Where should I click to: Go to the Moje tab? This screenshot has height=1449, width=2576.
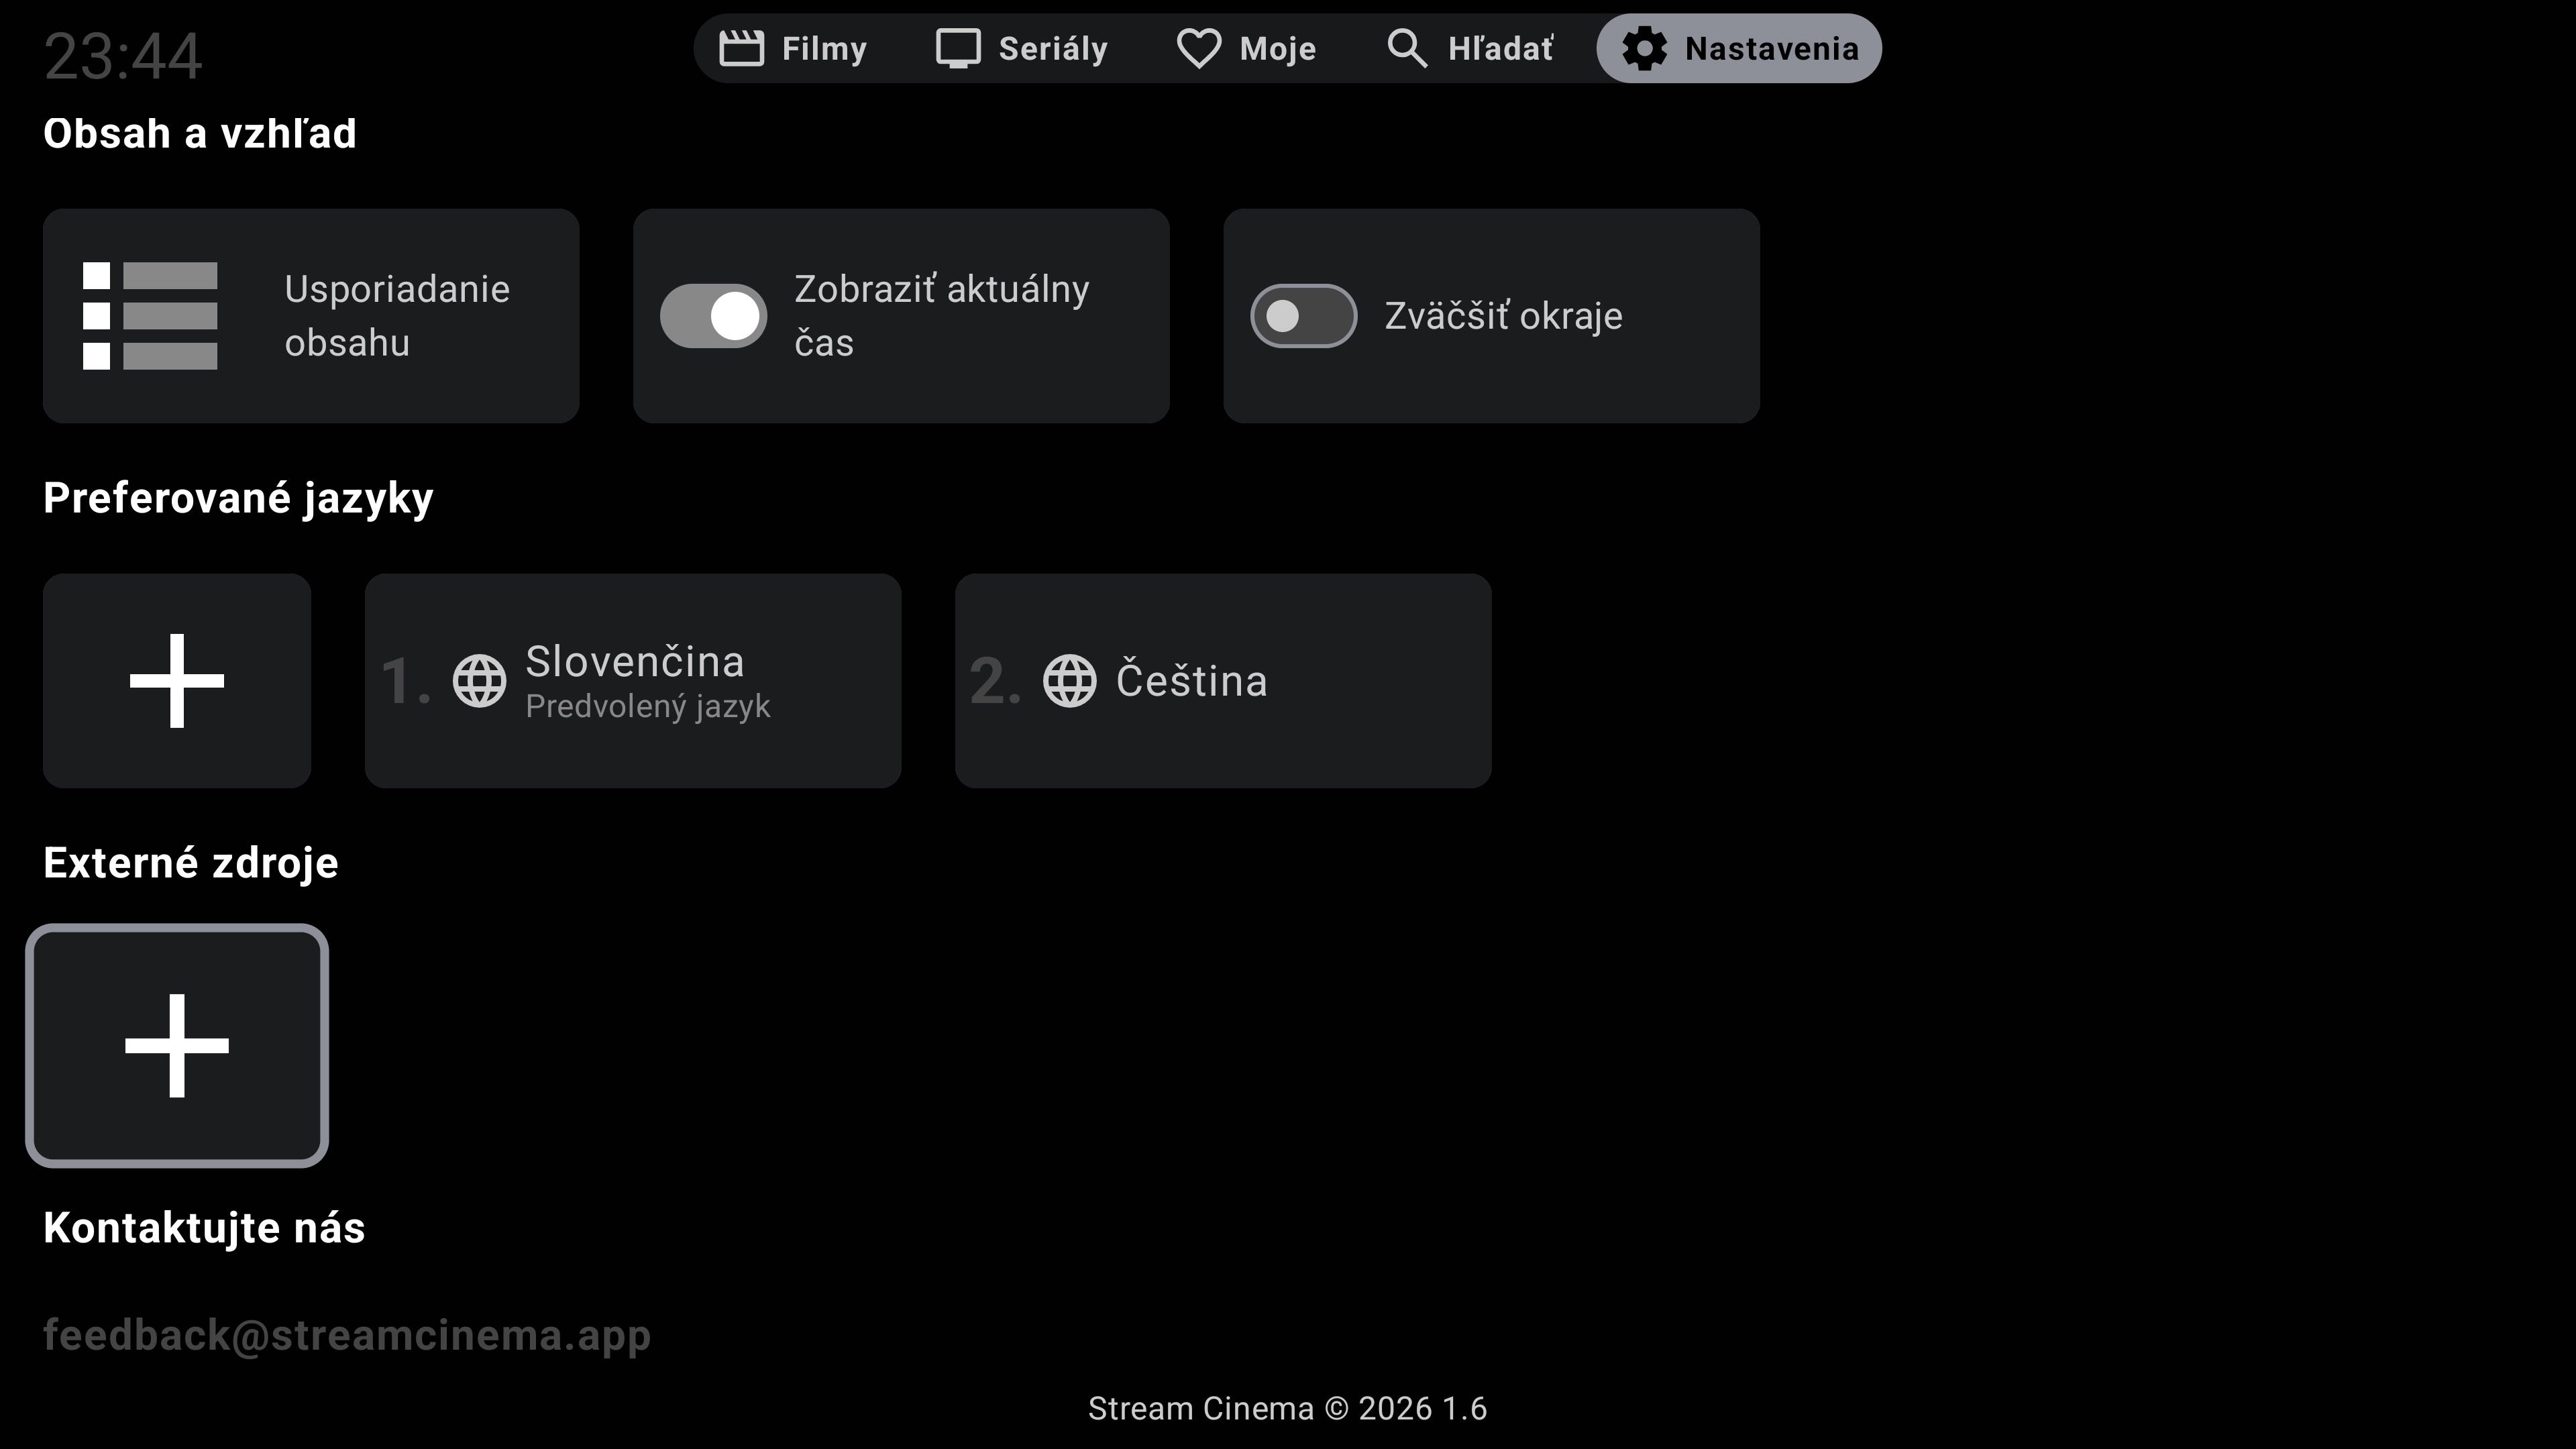1277,48
